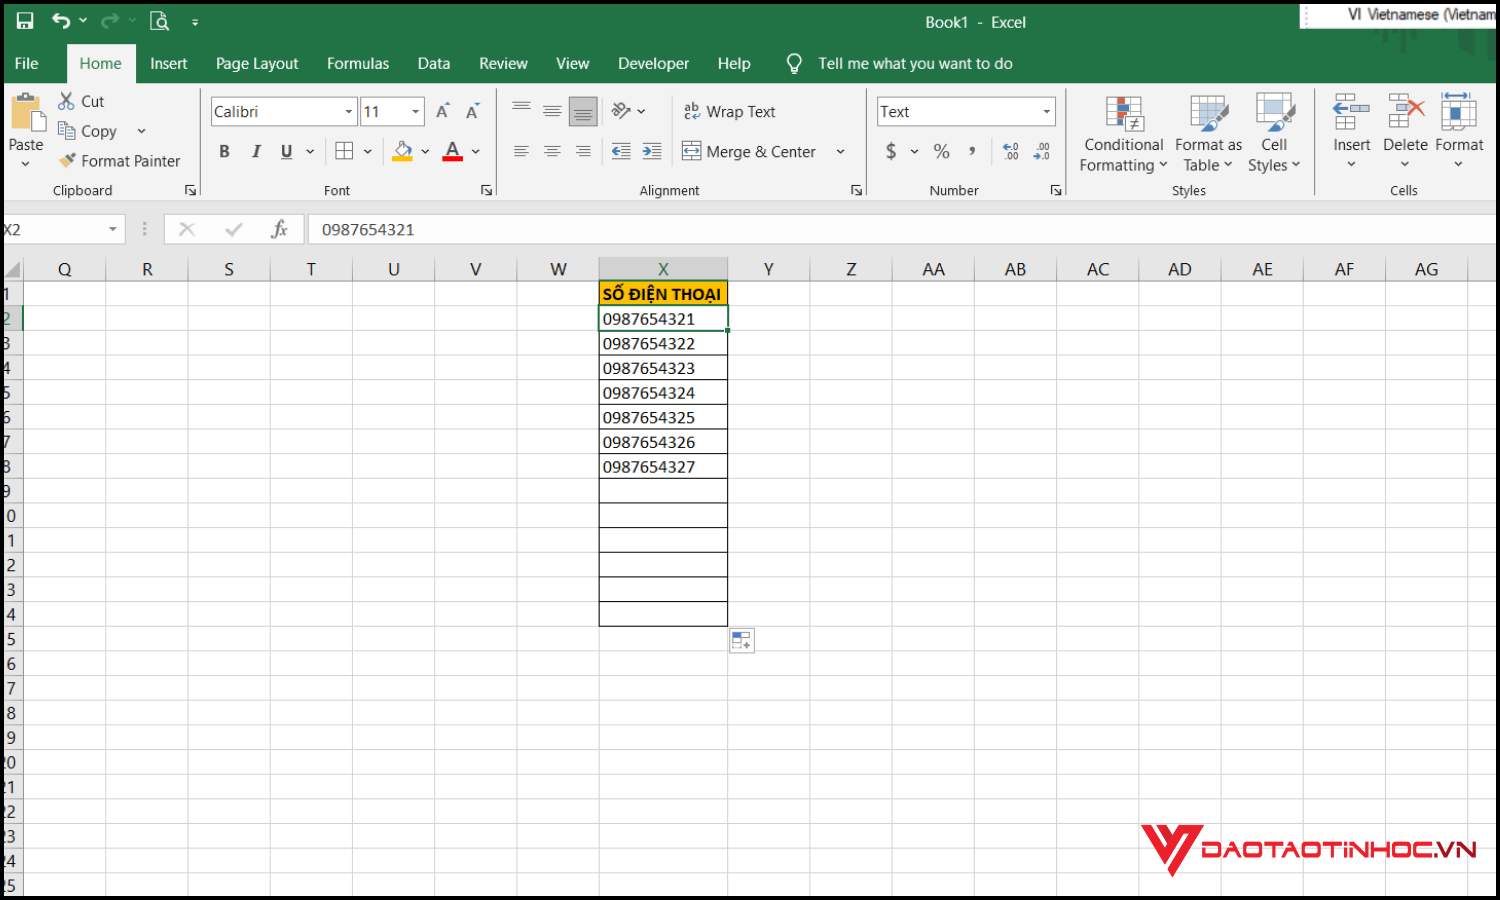Expand the Merge & Center dropdown arrow
The width and height of the screenshot is (1500, 900).
click(840, 152)
